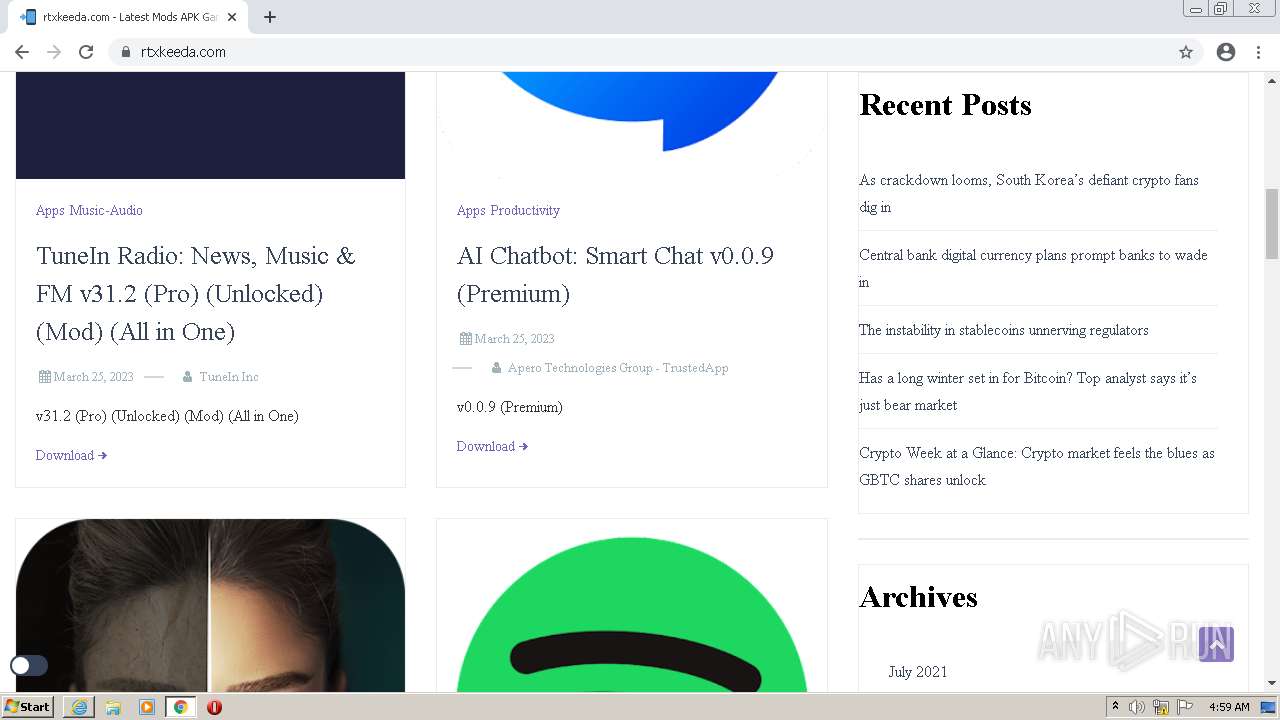
Task: Click the browser back arrow
Action: [x=22, y=52]
